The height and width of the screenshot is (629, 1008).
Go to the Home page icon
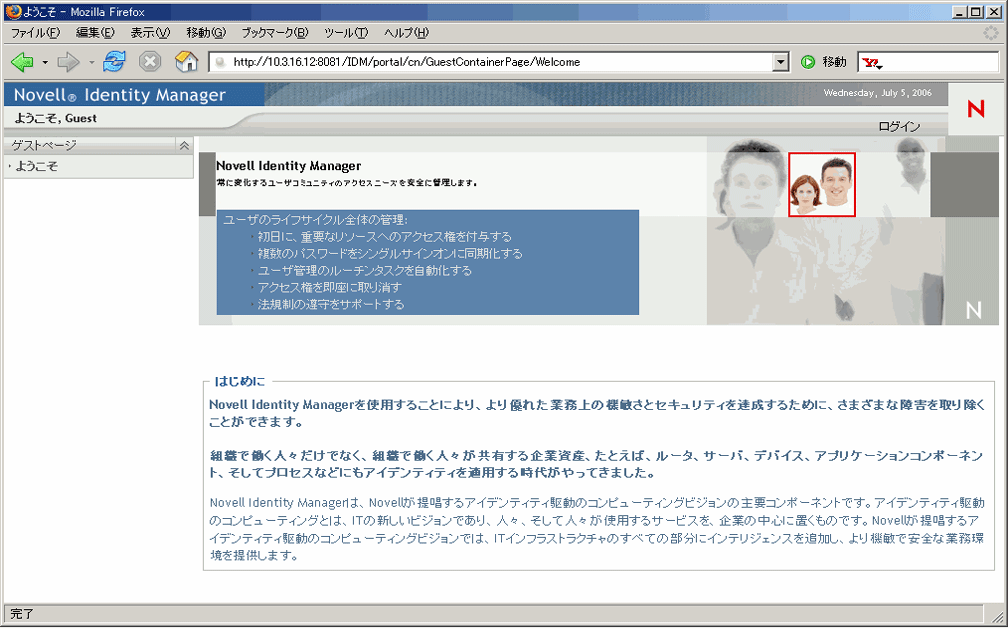186,62
